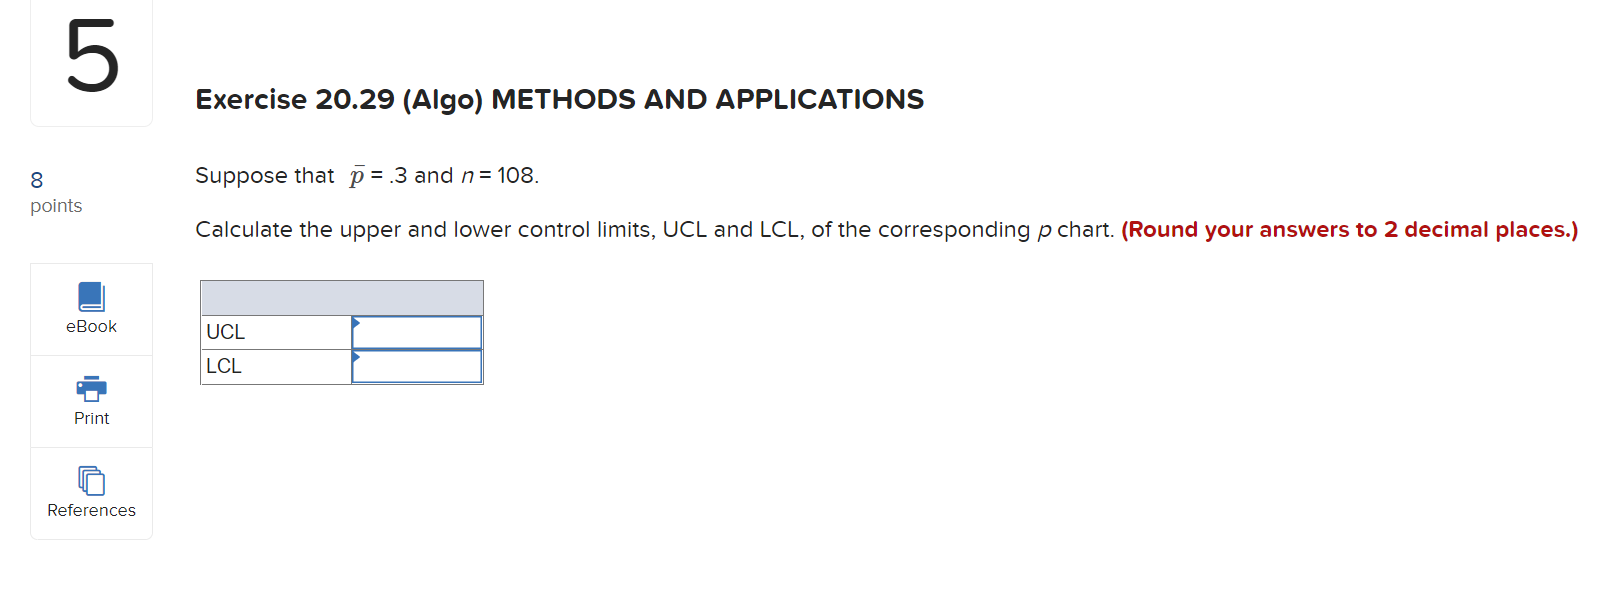
Task: Click the References text label
Action: 91,510
